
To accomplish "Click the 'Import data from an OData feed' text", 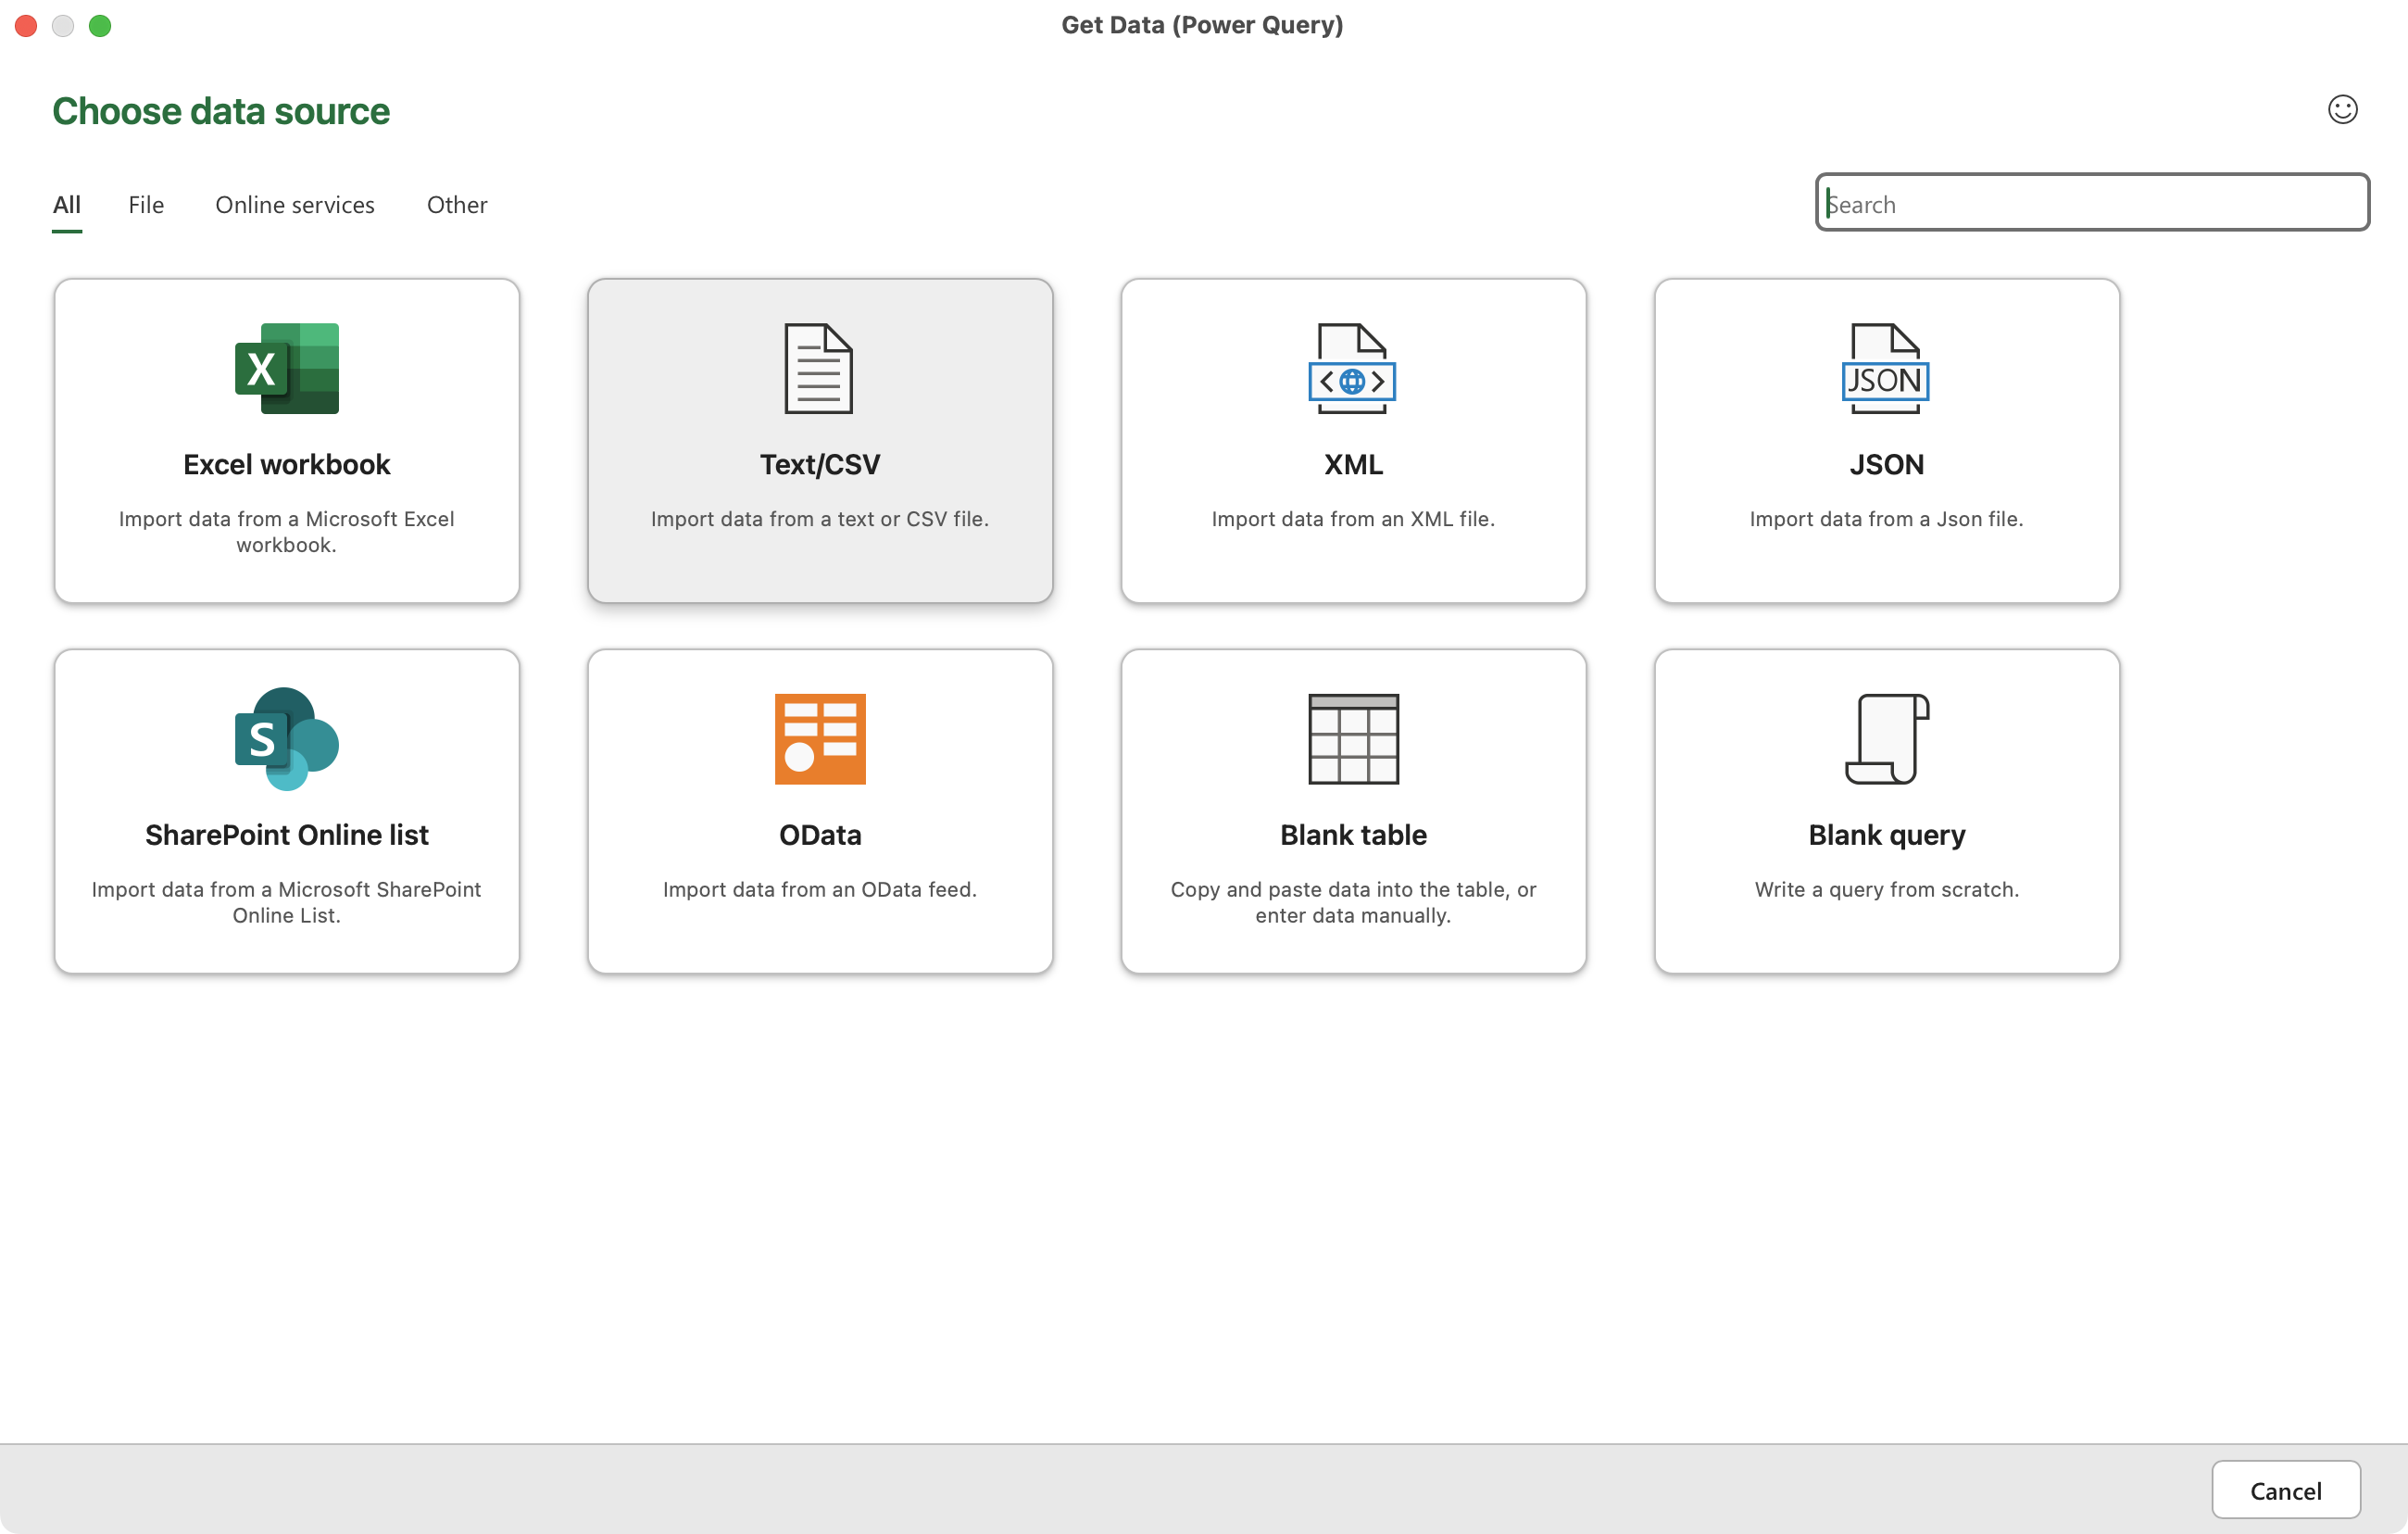I will click(x=819, y=889).
